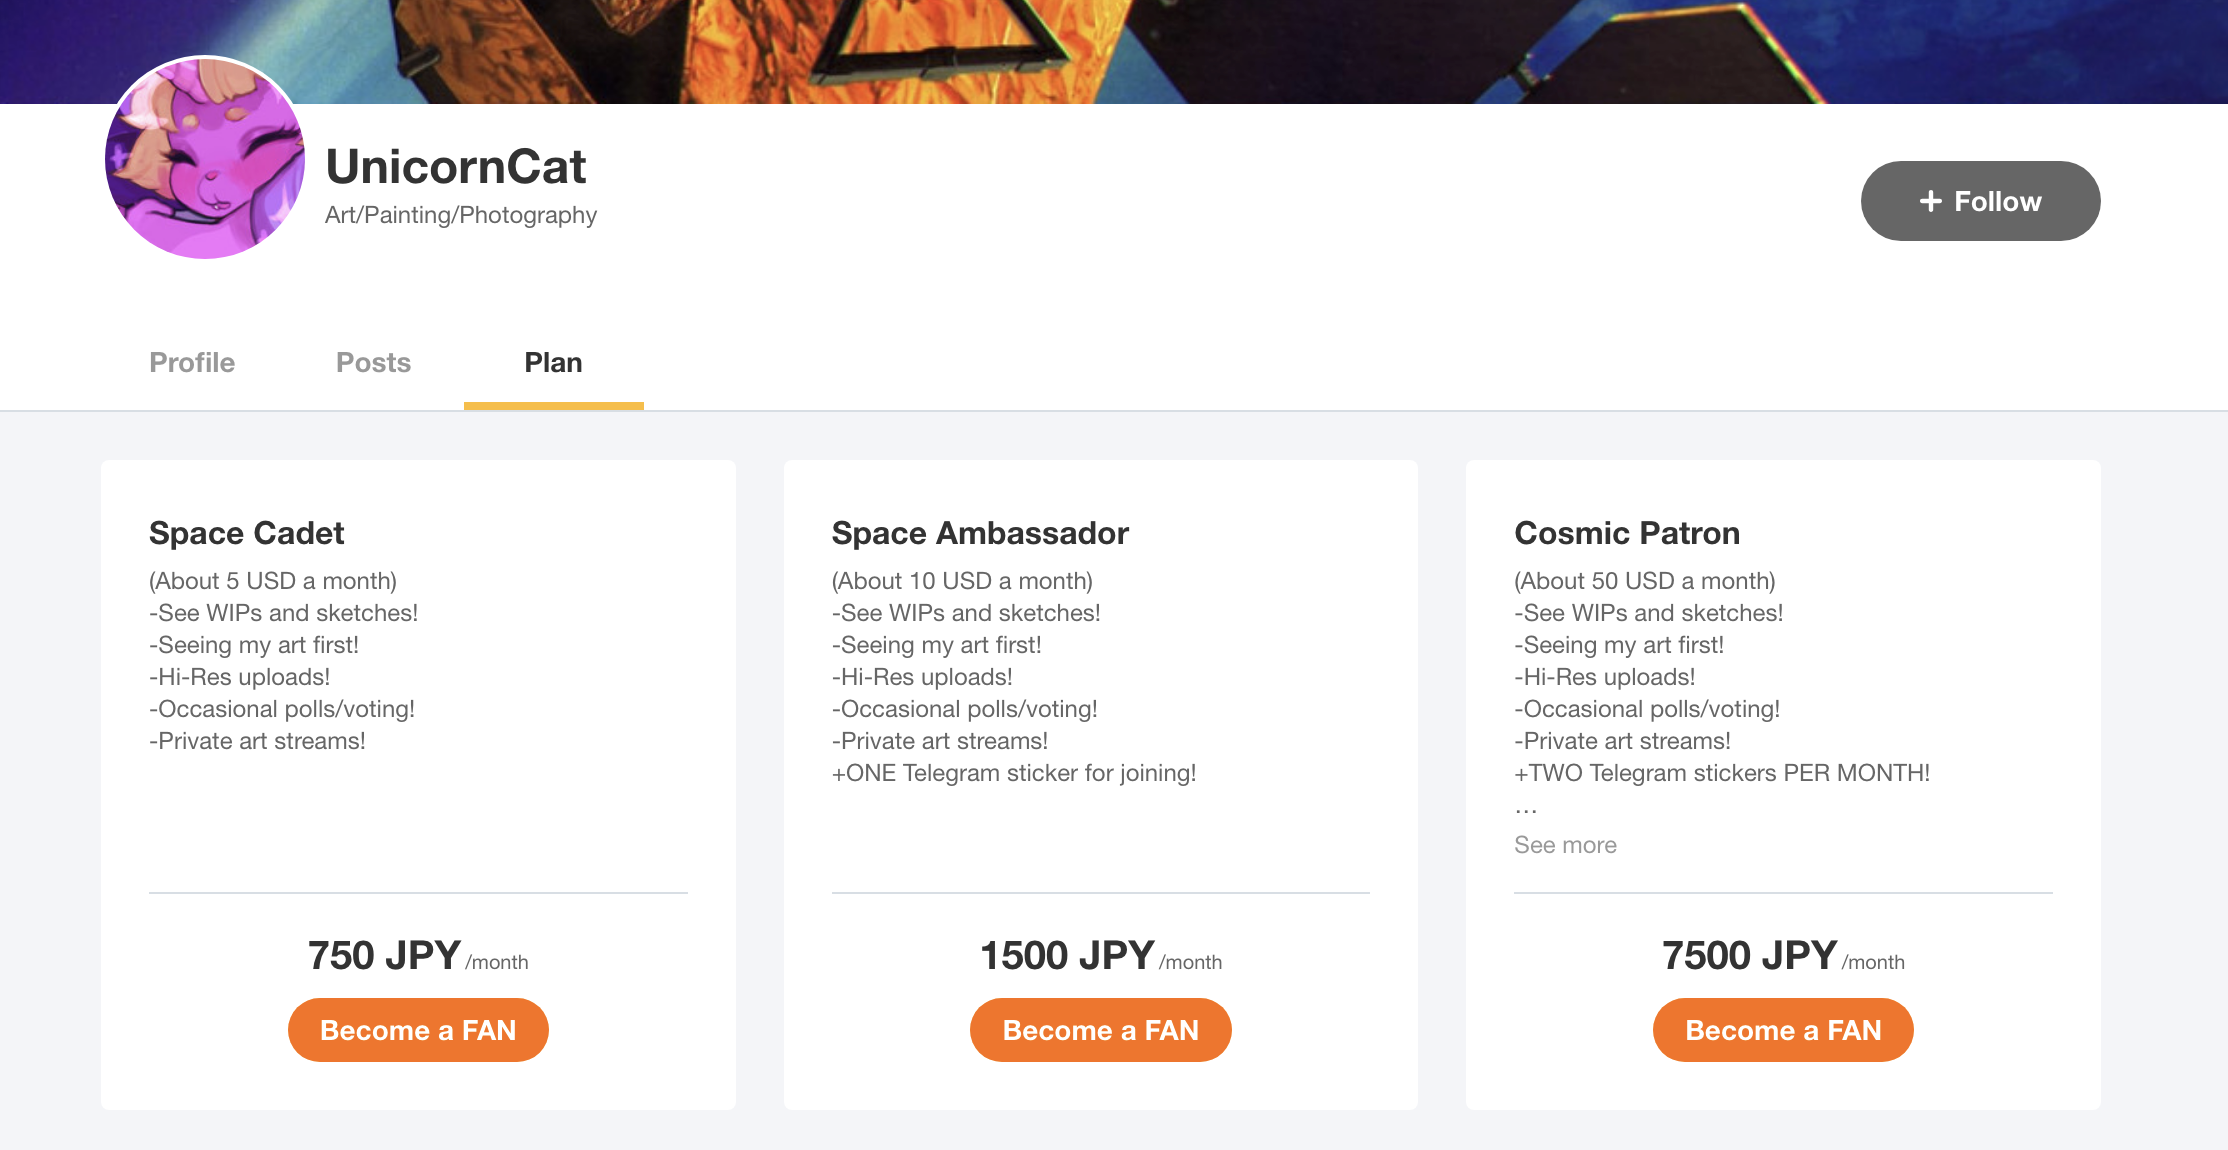Viewport: 2228px width, 1150px height.
Task: Click the UnicornCat creator name
Action: [456, 166]
